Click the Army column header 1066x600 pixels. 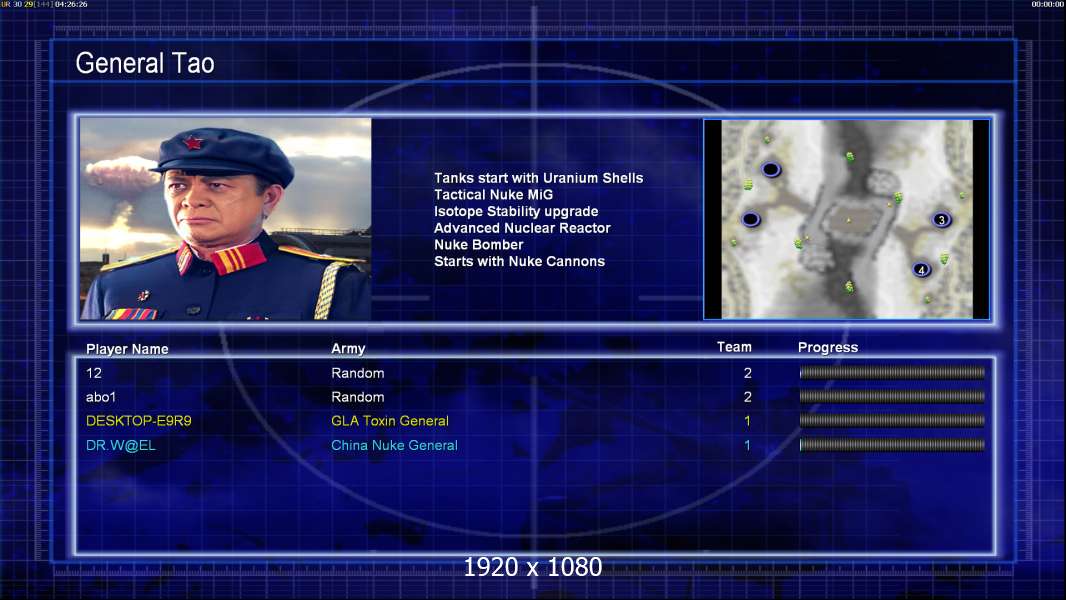pyautogui.click(x=348, y=349)
